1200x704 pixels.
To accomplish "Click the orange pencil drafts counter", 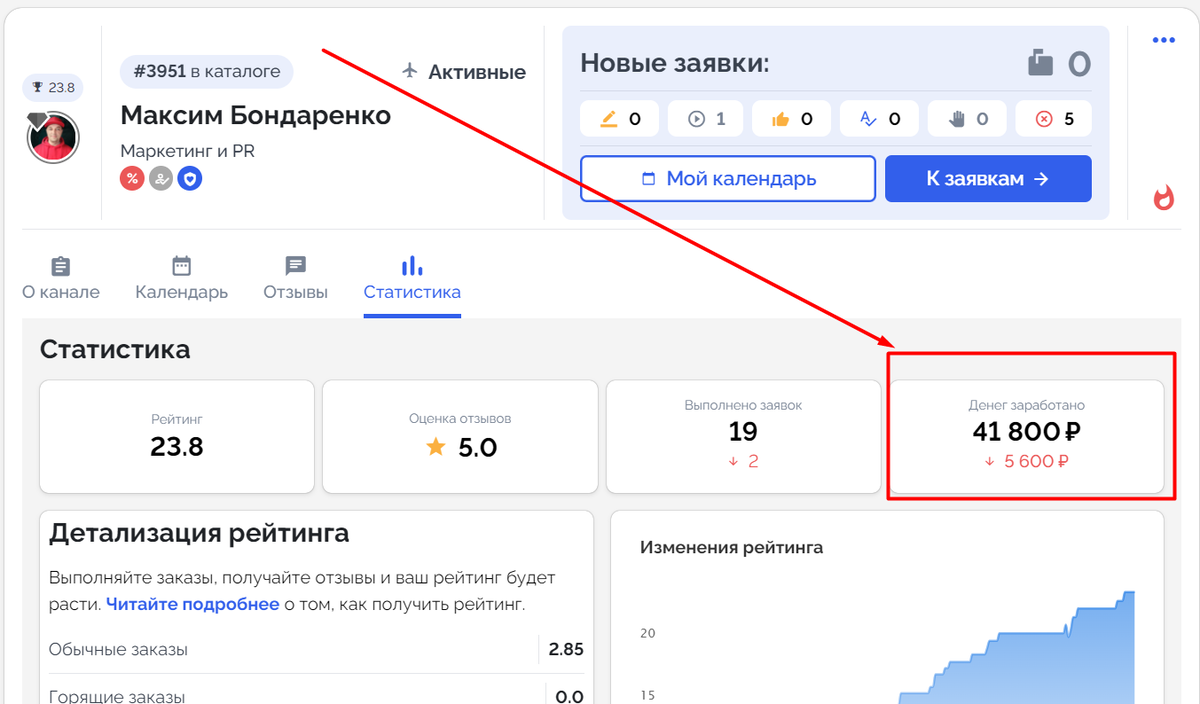I will [620, 120].
